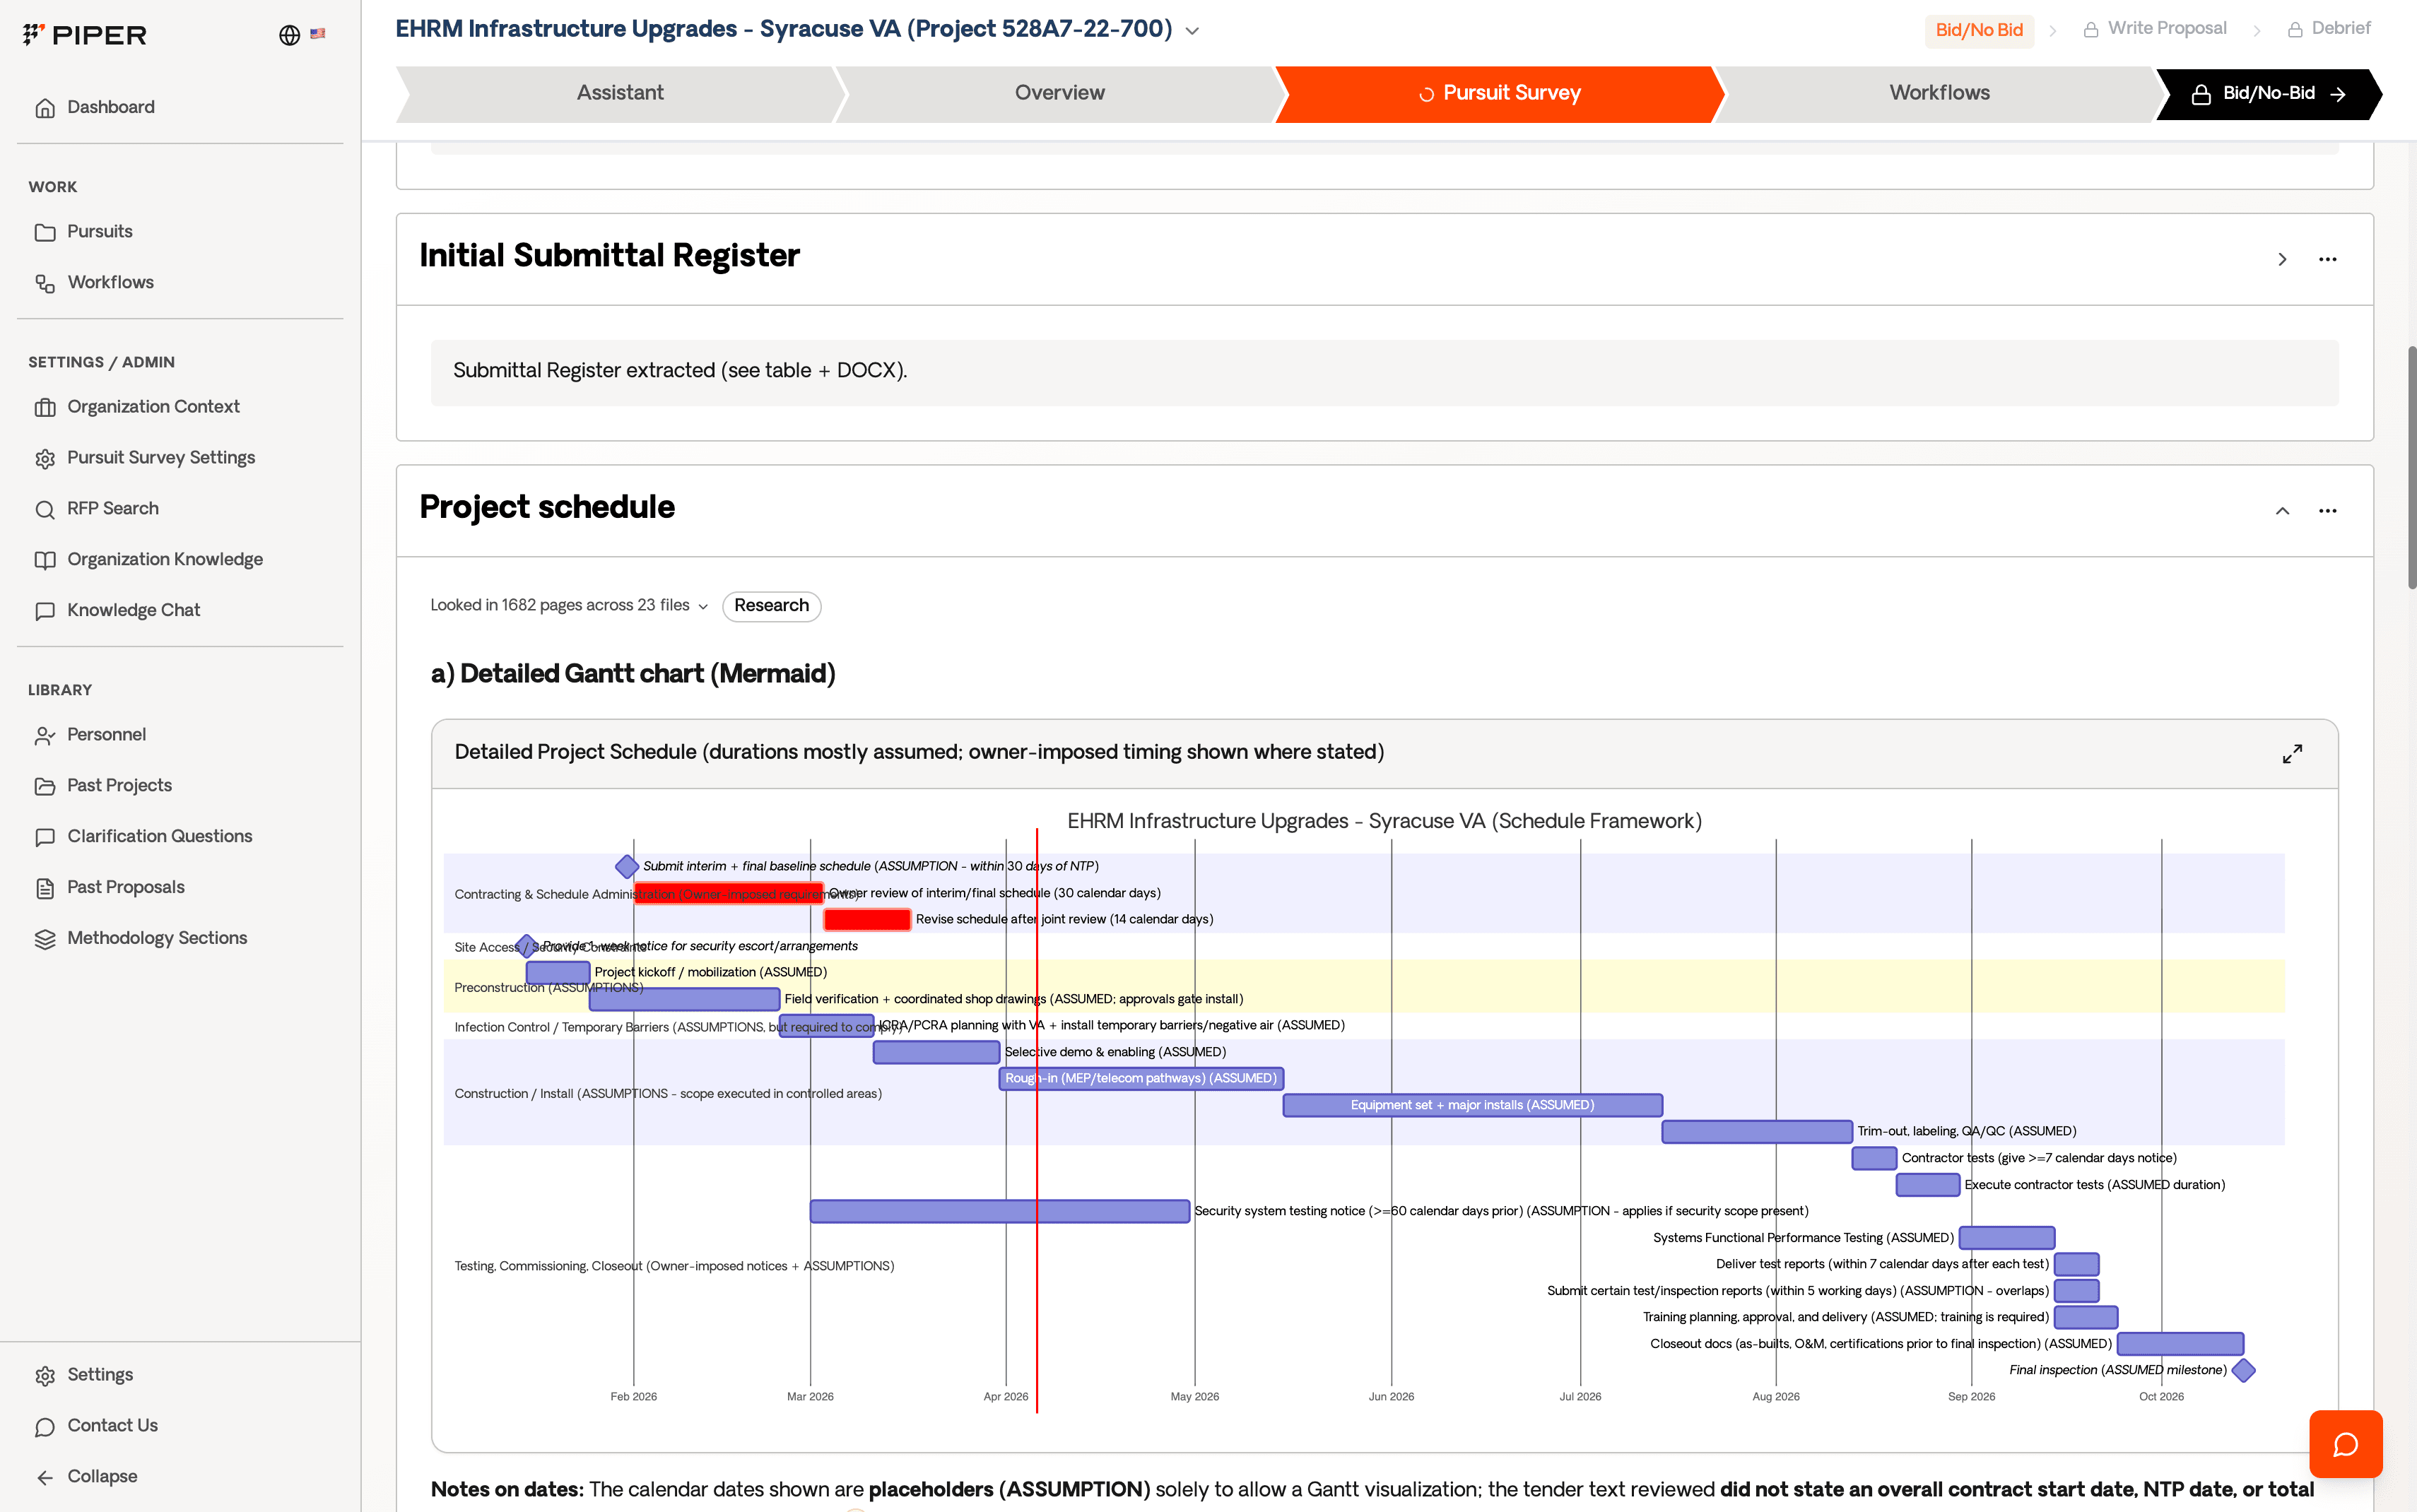
Task: Open the orange chat support widget
Action: 2345,1444
